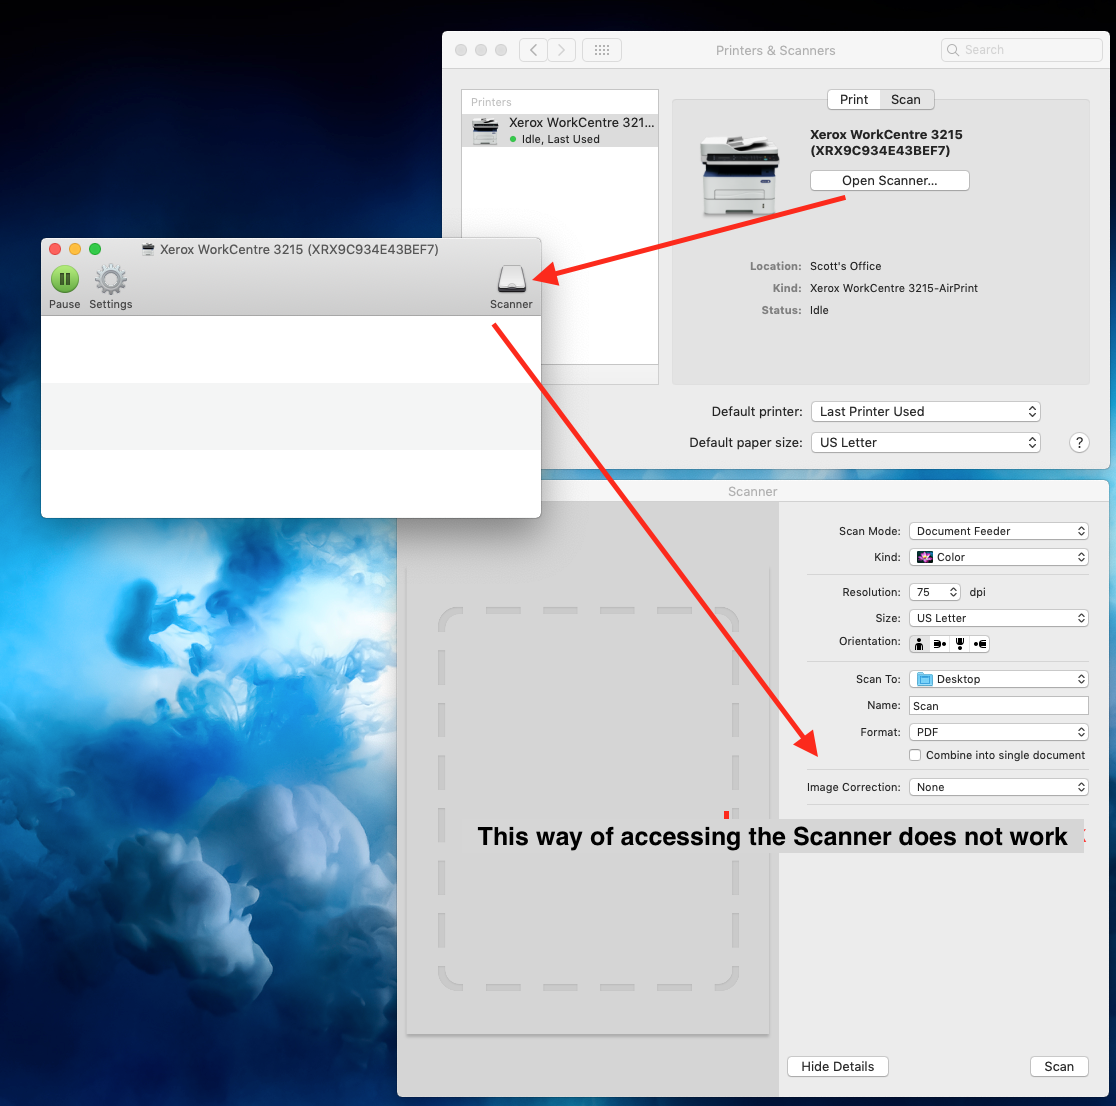This screenshot has height=1106, width=1116.
Task: Select portrait orientation icon
Action: coord(919,644)
